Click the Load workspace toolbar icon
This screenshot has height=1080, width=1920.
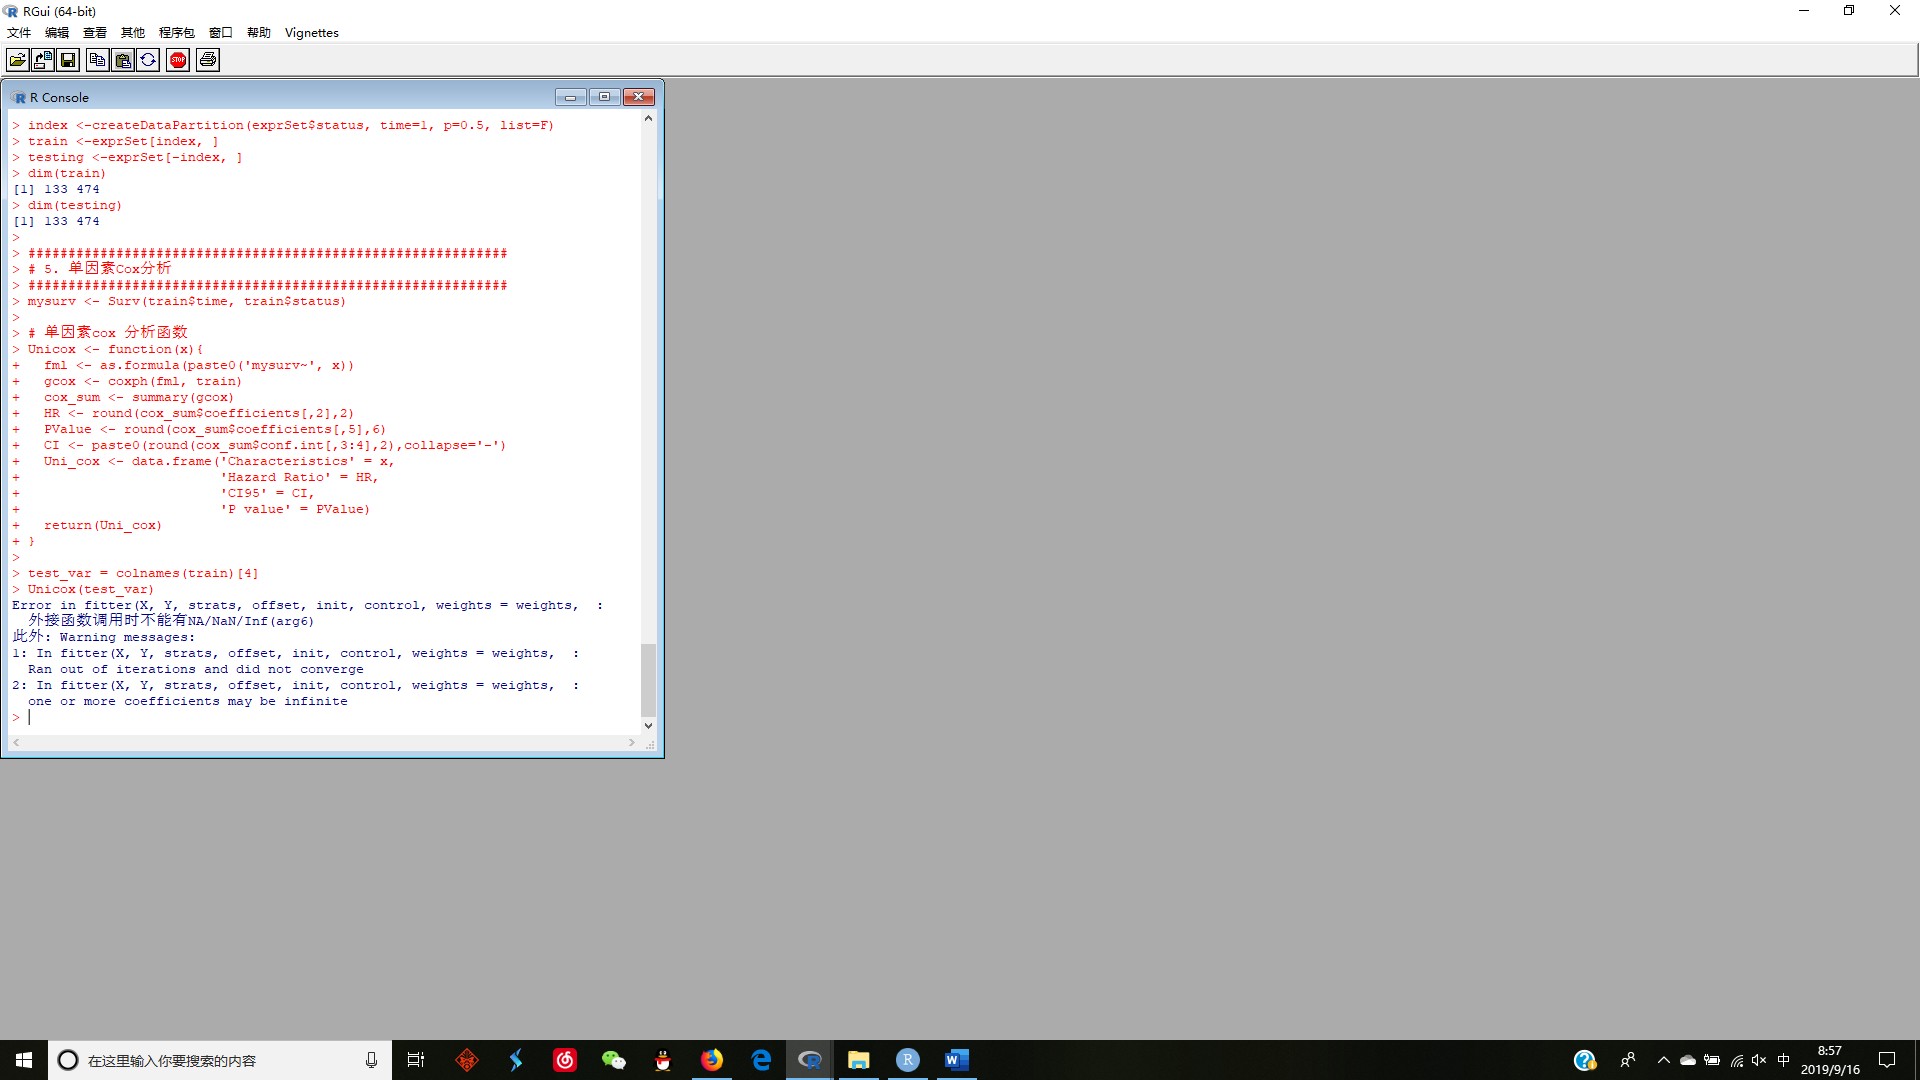pos(42,60)
